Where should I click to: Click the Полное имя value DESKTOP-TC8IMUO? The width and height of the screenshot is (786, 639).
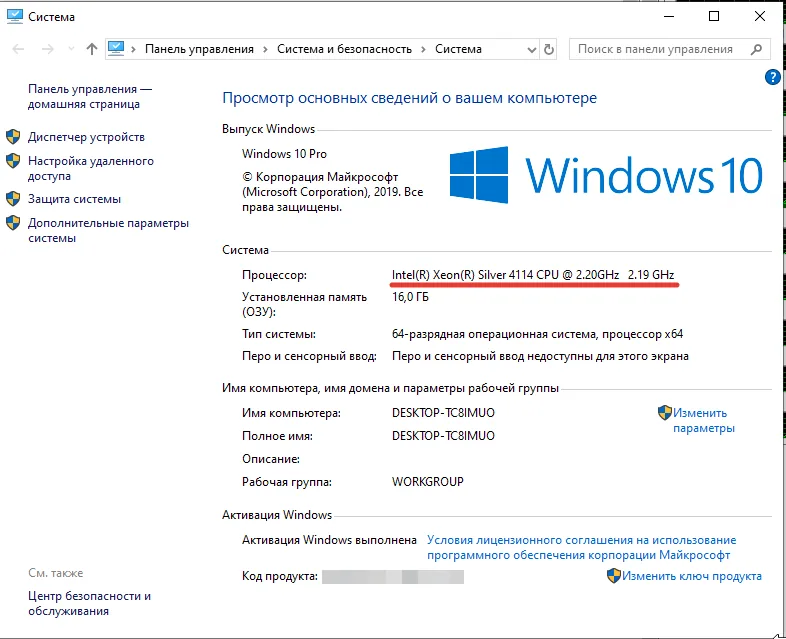click(443, 436)
